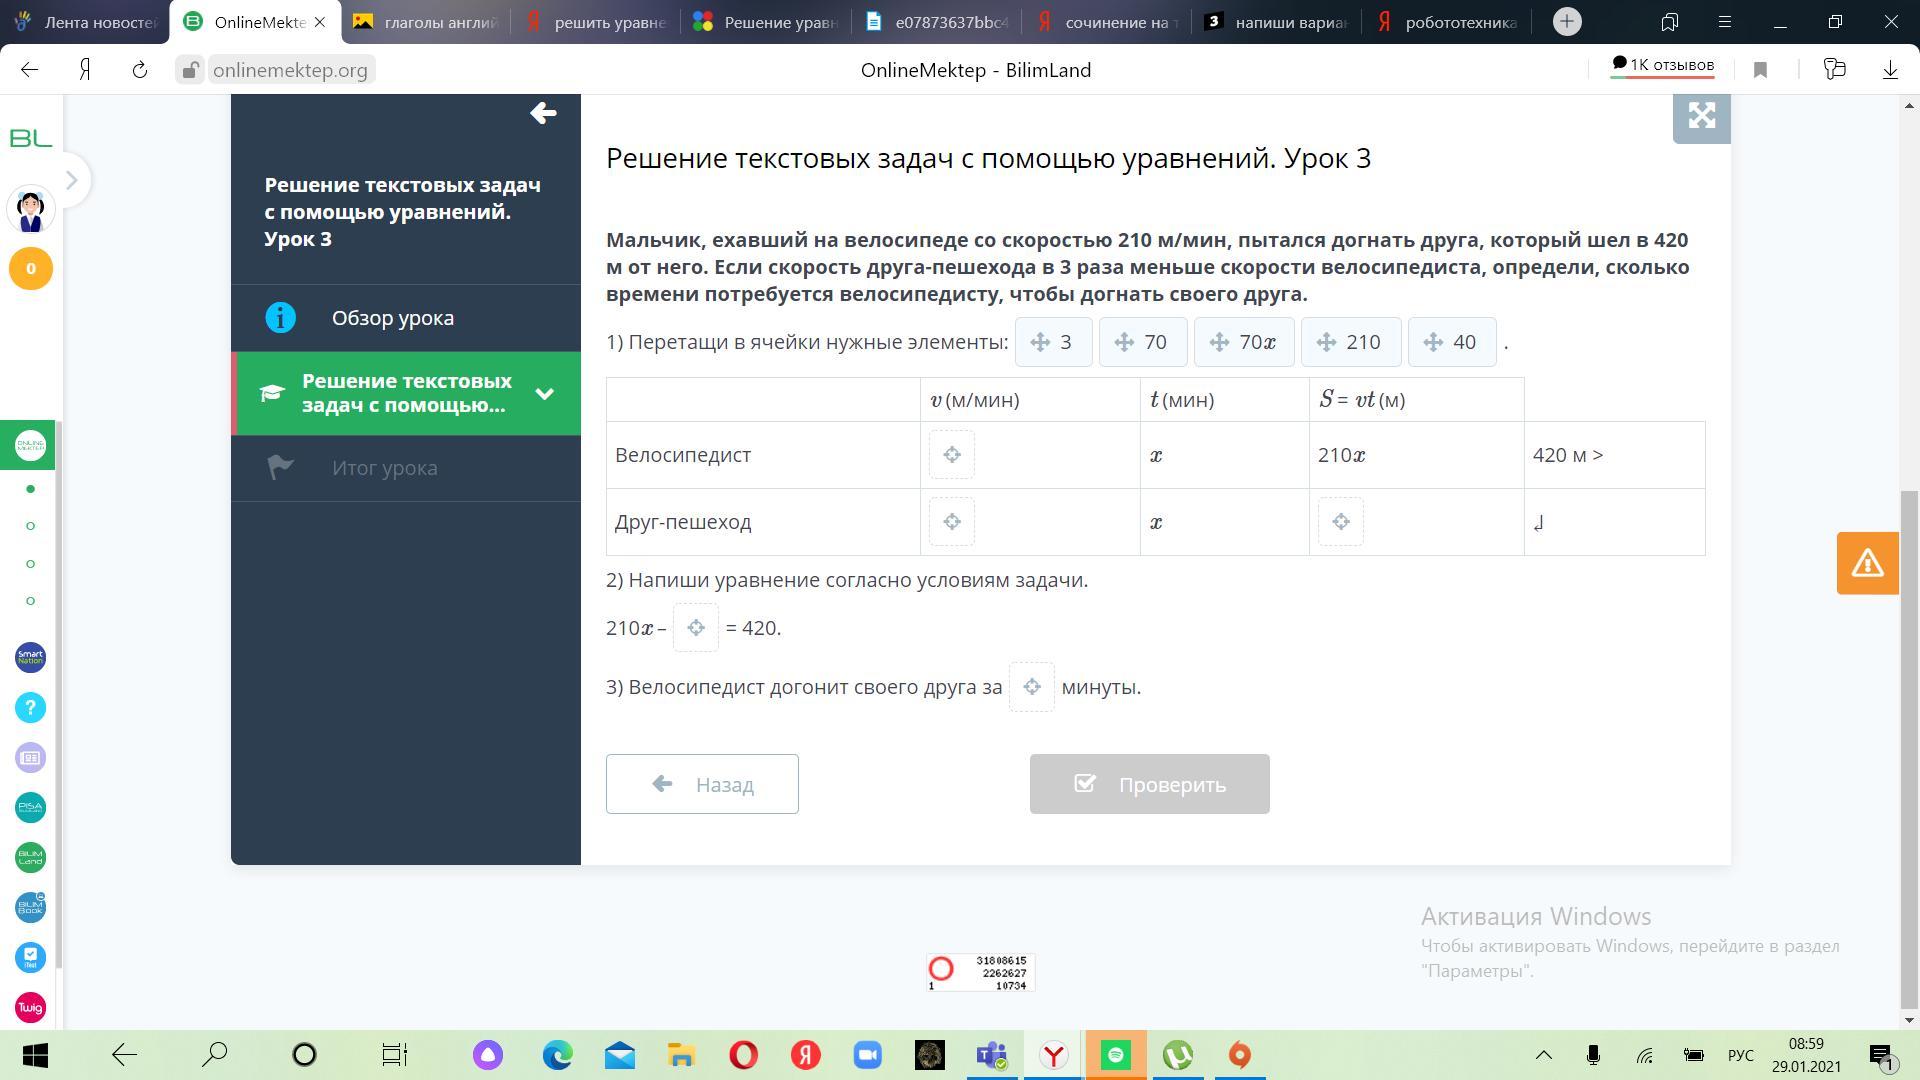
Task: Open the BilimLand BL logo
Action: [30, 138]
